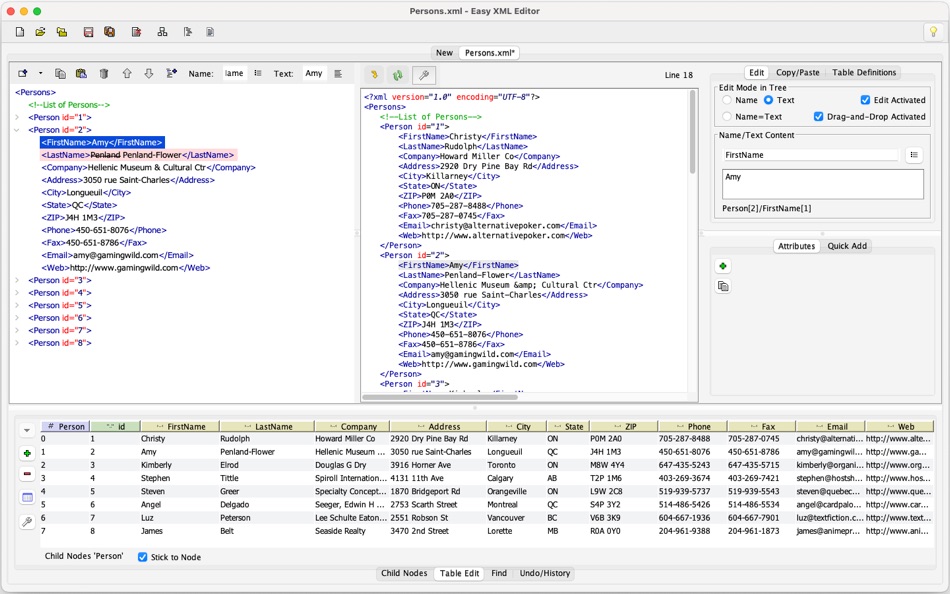
Task: Remove table row with red minus icon
Action: (x=27, y=474)
